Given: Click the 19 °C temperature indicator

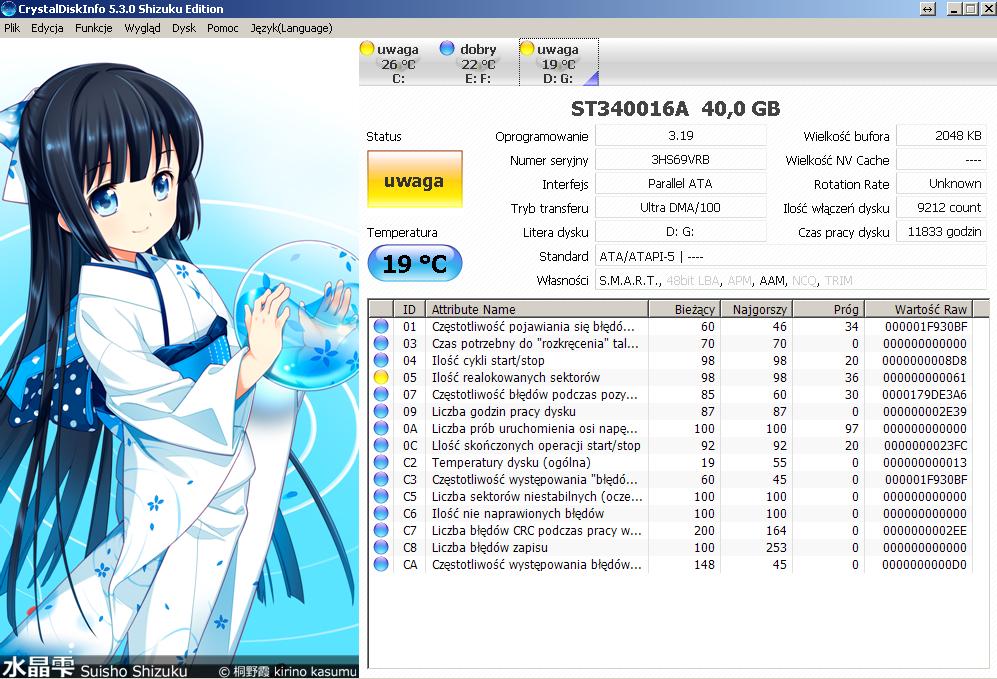Looking at the screenshot, I should (415, 263).
